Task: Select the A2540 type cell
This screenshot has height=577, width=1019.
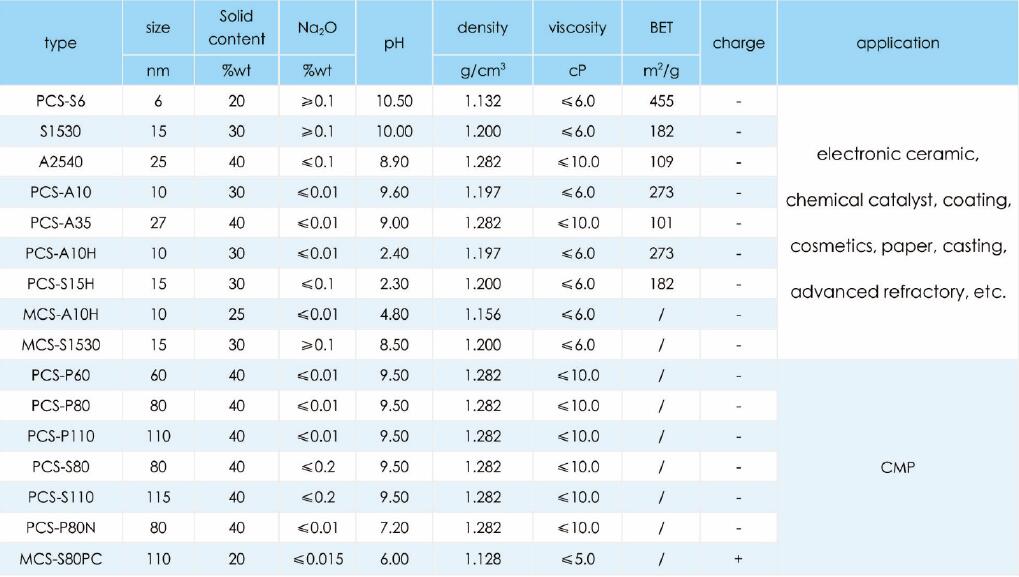Action: (60, 162)
